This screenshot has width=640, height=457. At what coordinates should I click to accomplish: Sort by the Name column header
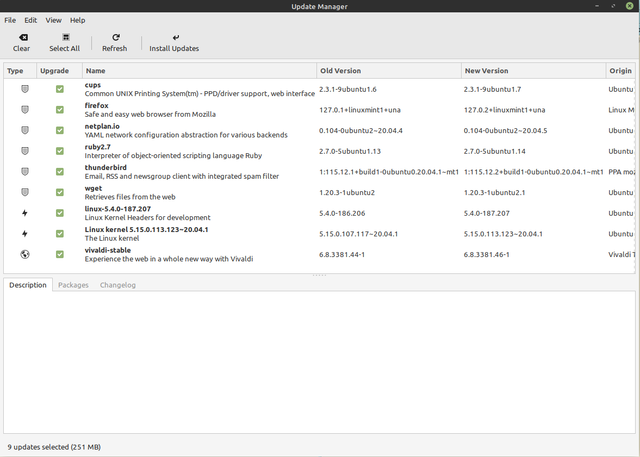(x=200, y=71)
